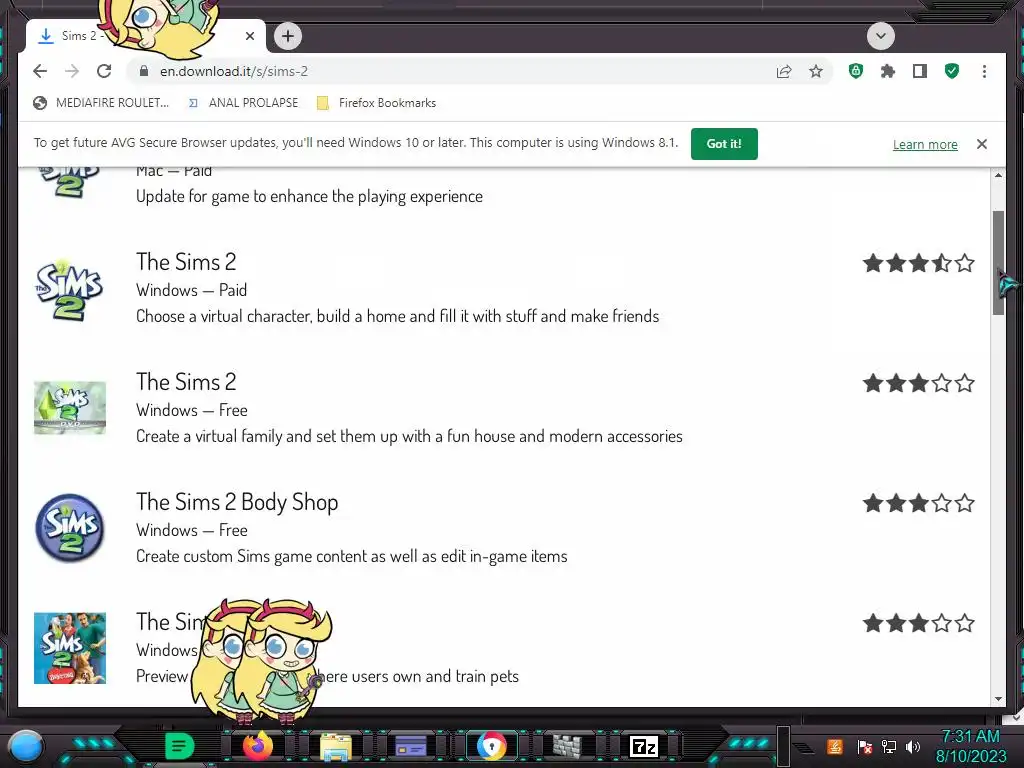
Task: Click 'Update for game to enhance' text
Action: [310, 197]
